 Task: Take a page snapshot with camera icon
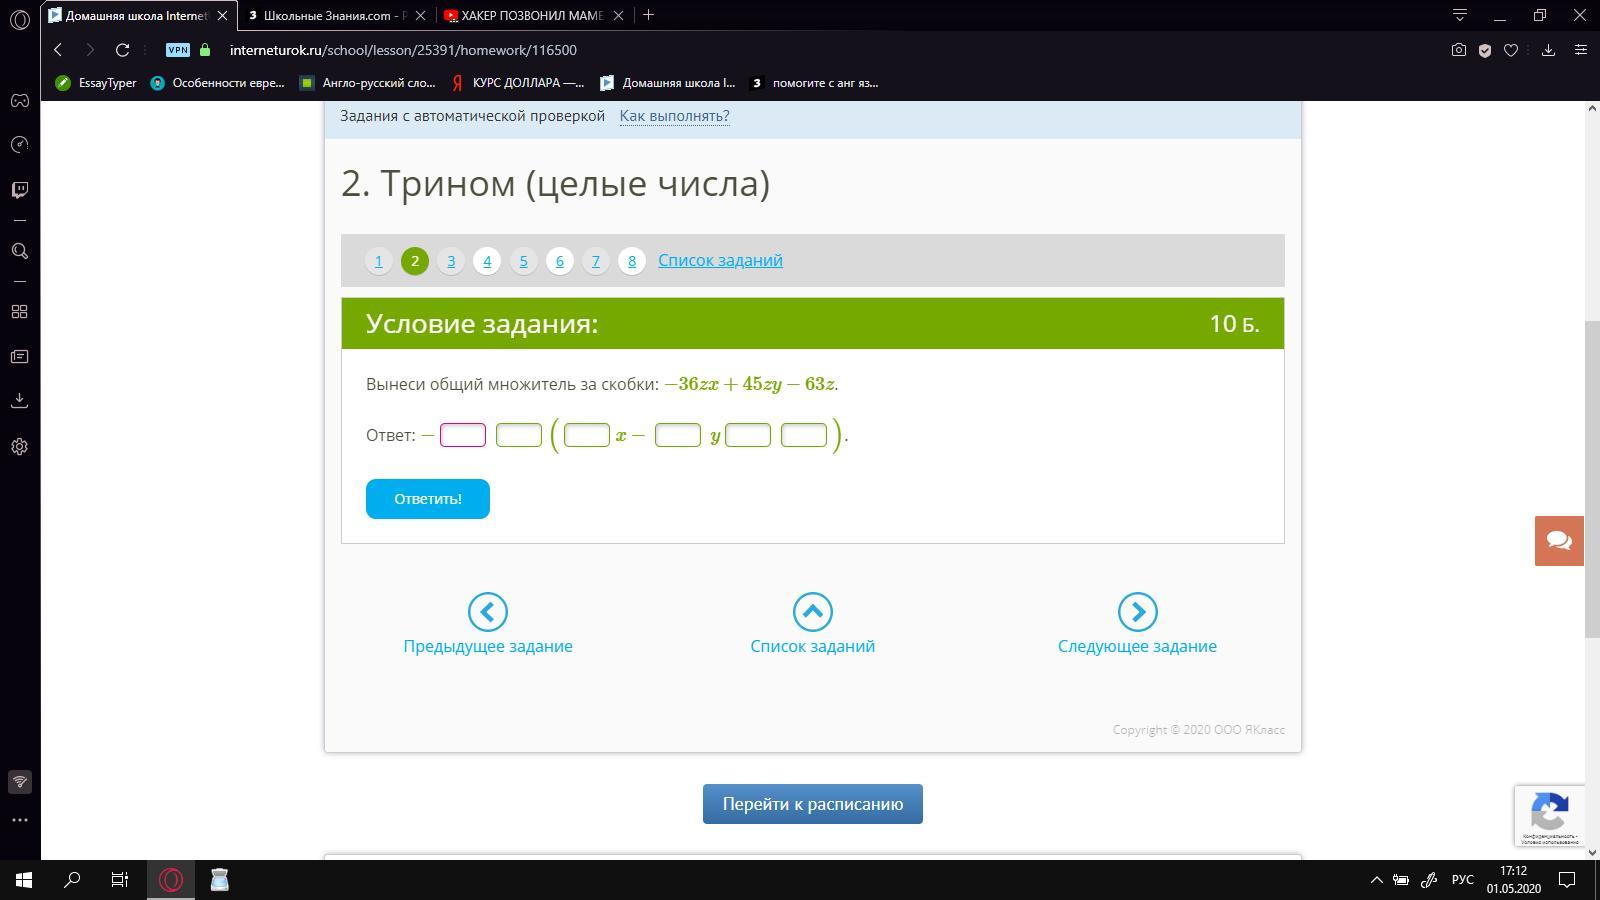coord(1459,50)
